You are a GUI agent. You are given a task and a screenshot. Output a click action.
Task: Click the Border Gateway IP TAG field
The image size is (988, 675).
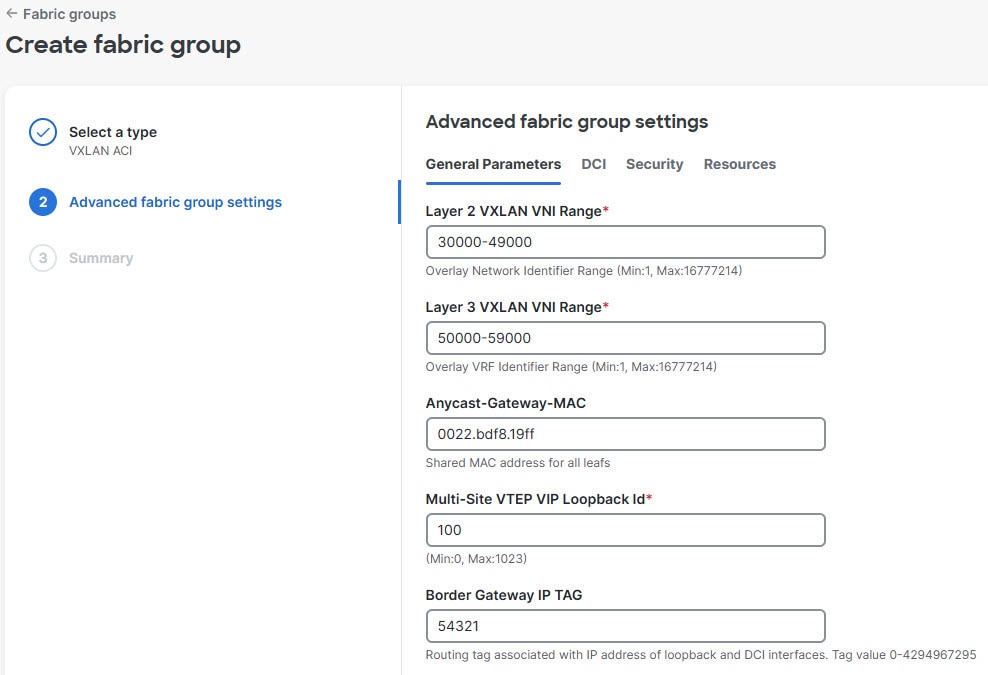coord(625,626)
